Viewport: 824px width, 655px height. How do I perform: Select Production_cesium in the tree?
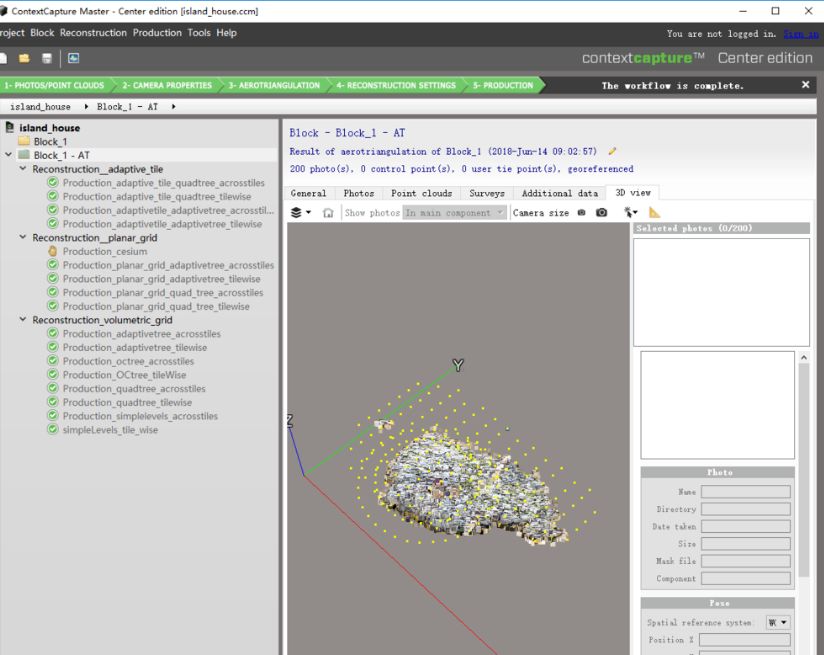pos(104,252)
